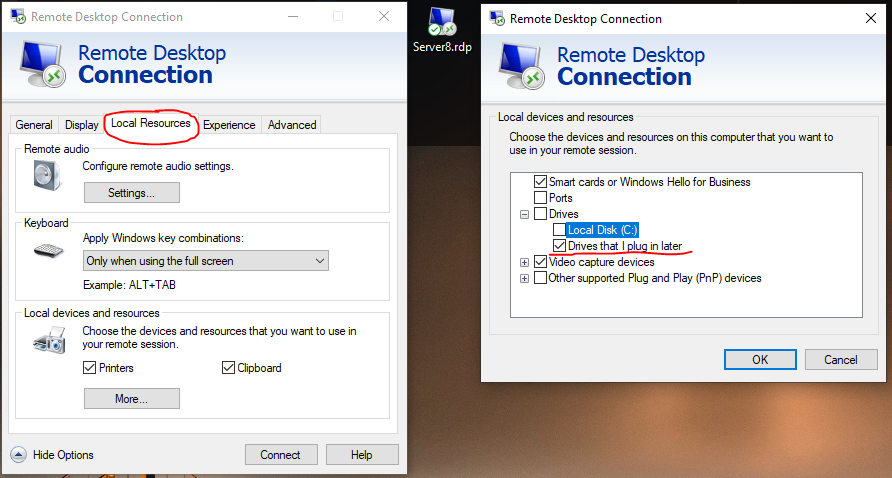The image size is (892, 478).
Task: Click the More button for local devices
Action: 132,398
